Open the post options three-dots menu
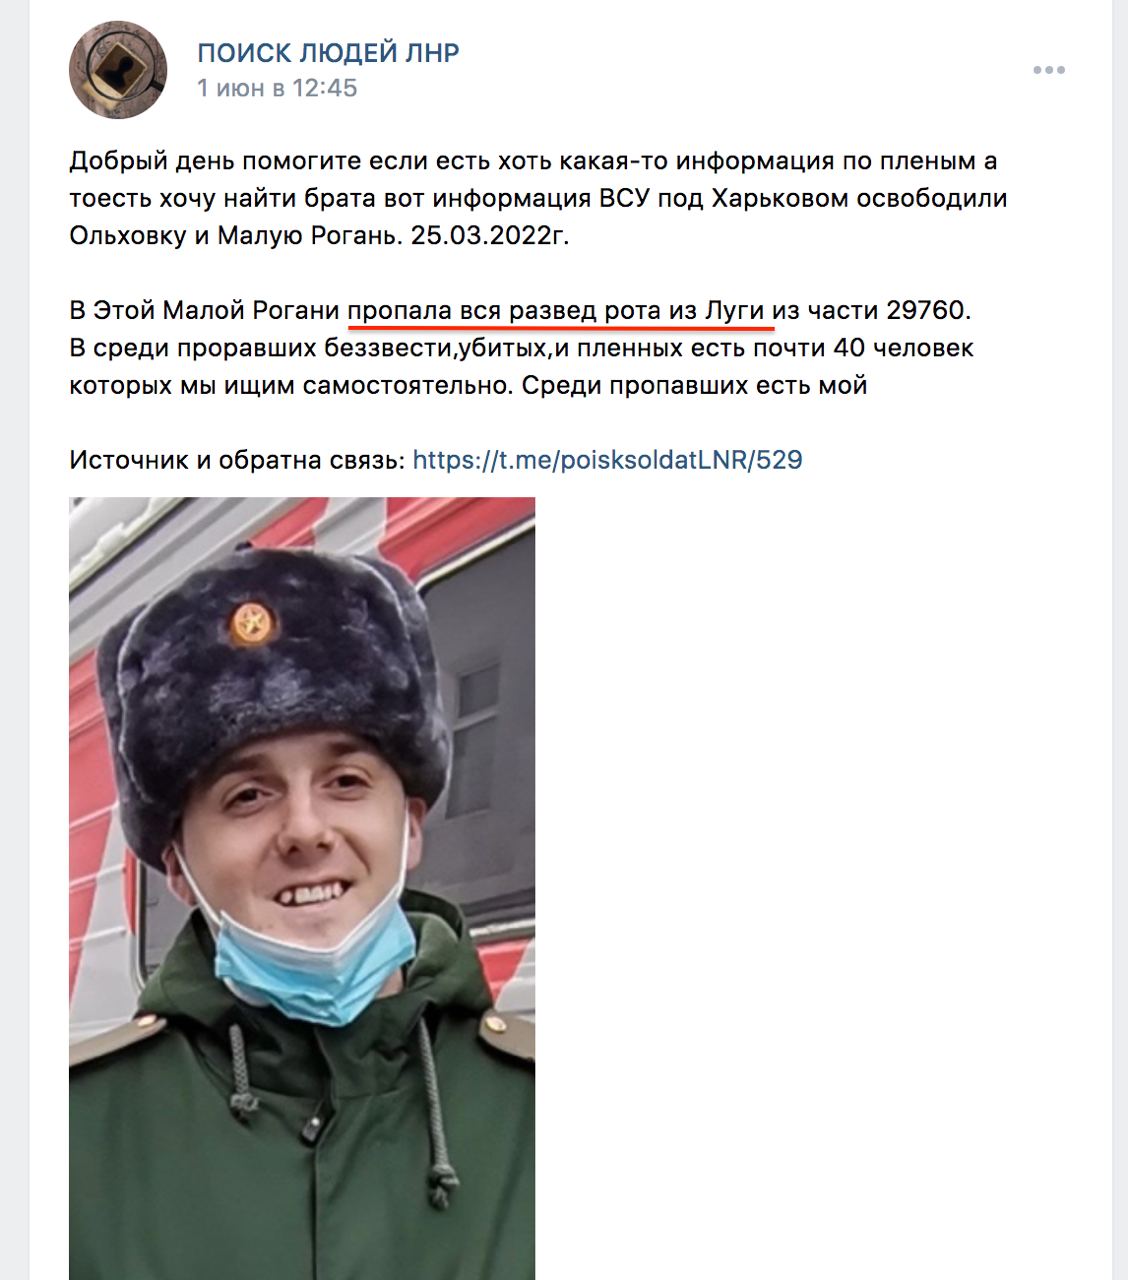The image size is (1128, 1280). [x=1048, y=70]
